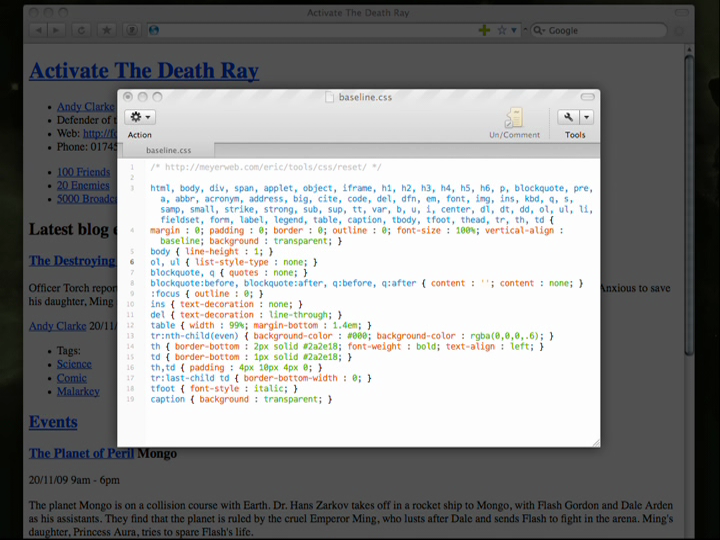Viewport: 720px width, 540px height.
Task: Click the Un/Comment toolbar icon
Action: pyautogui.click(x=514, y=118)
